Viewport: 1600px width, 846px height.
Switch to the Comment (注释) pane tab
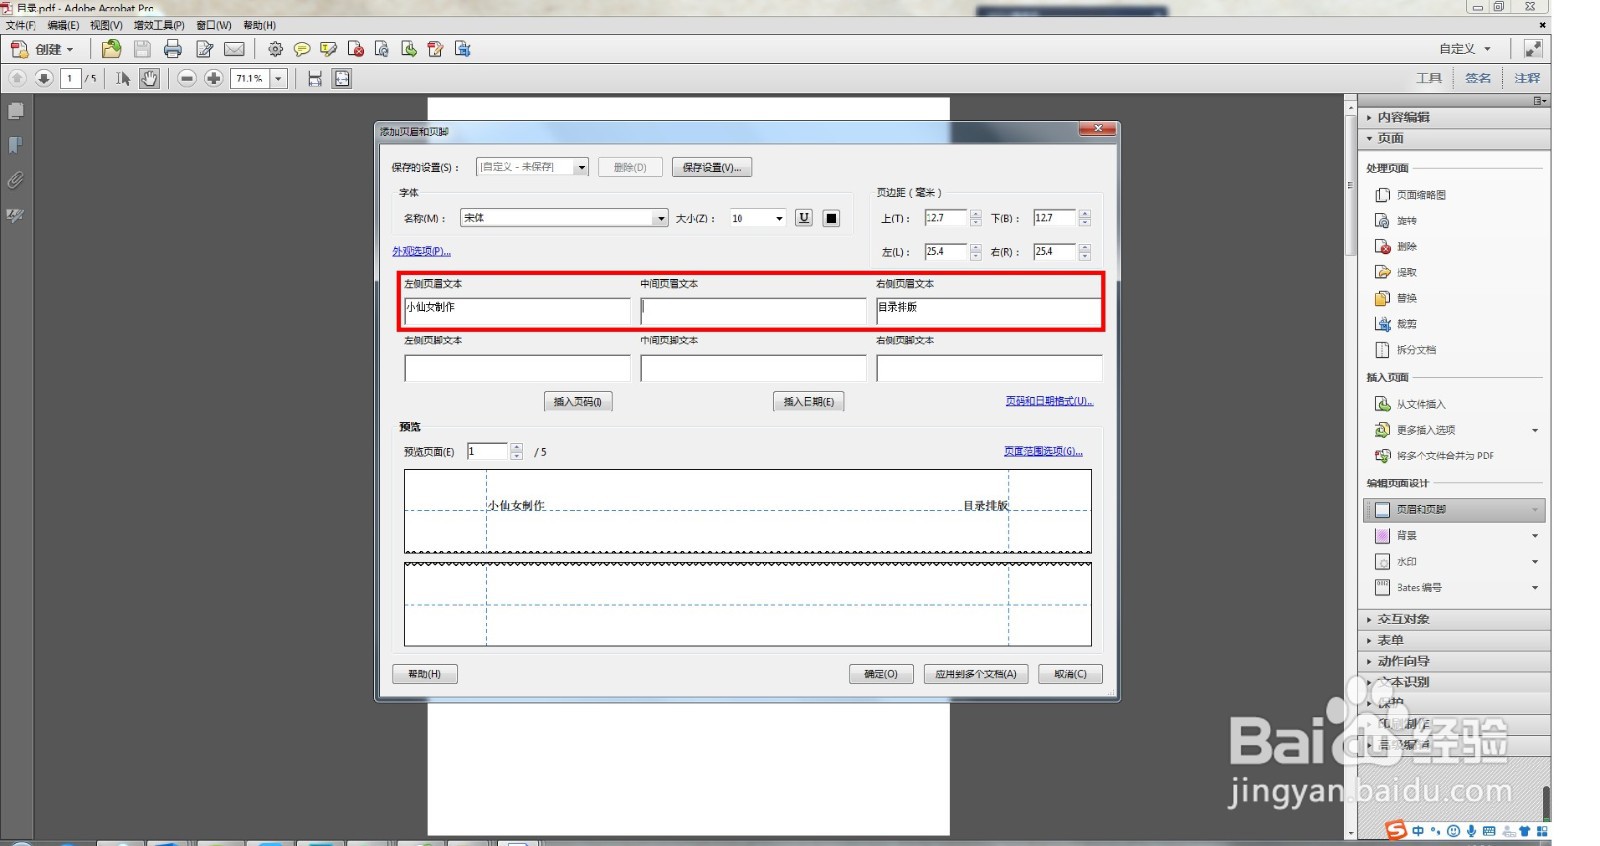[1527, 78]
